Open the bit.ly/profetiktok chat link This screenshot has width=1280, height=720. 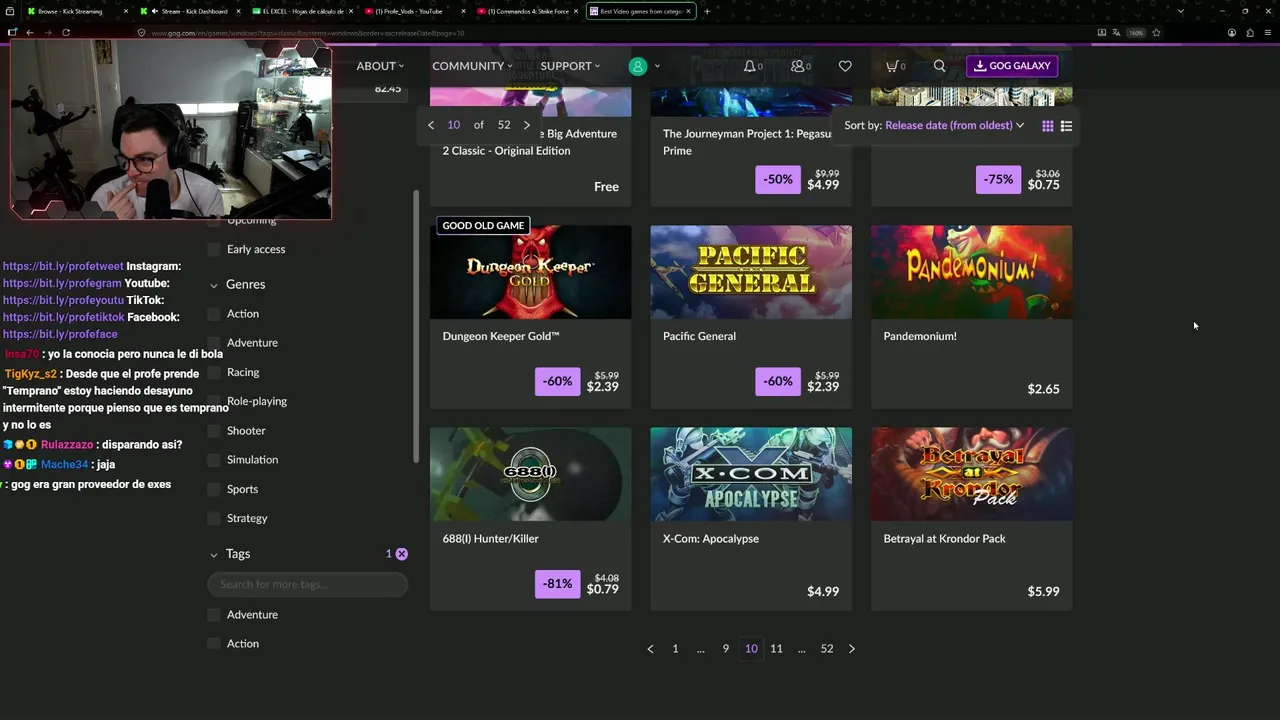coord(64,318)
